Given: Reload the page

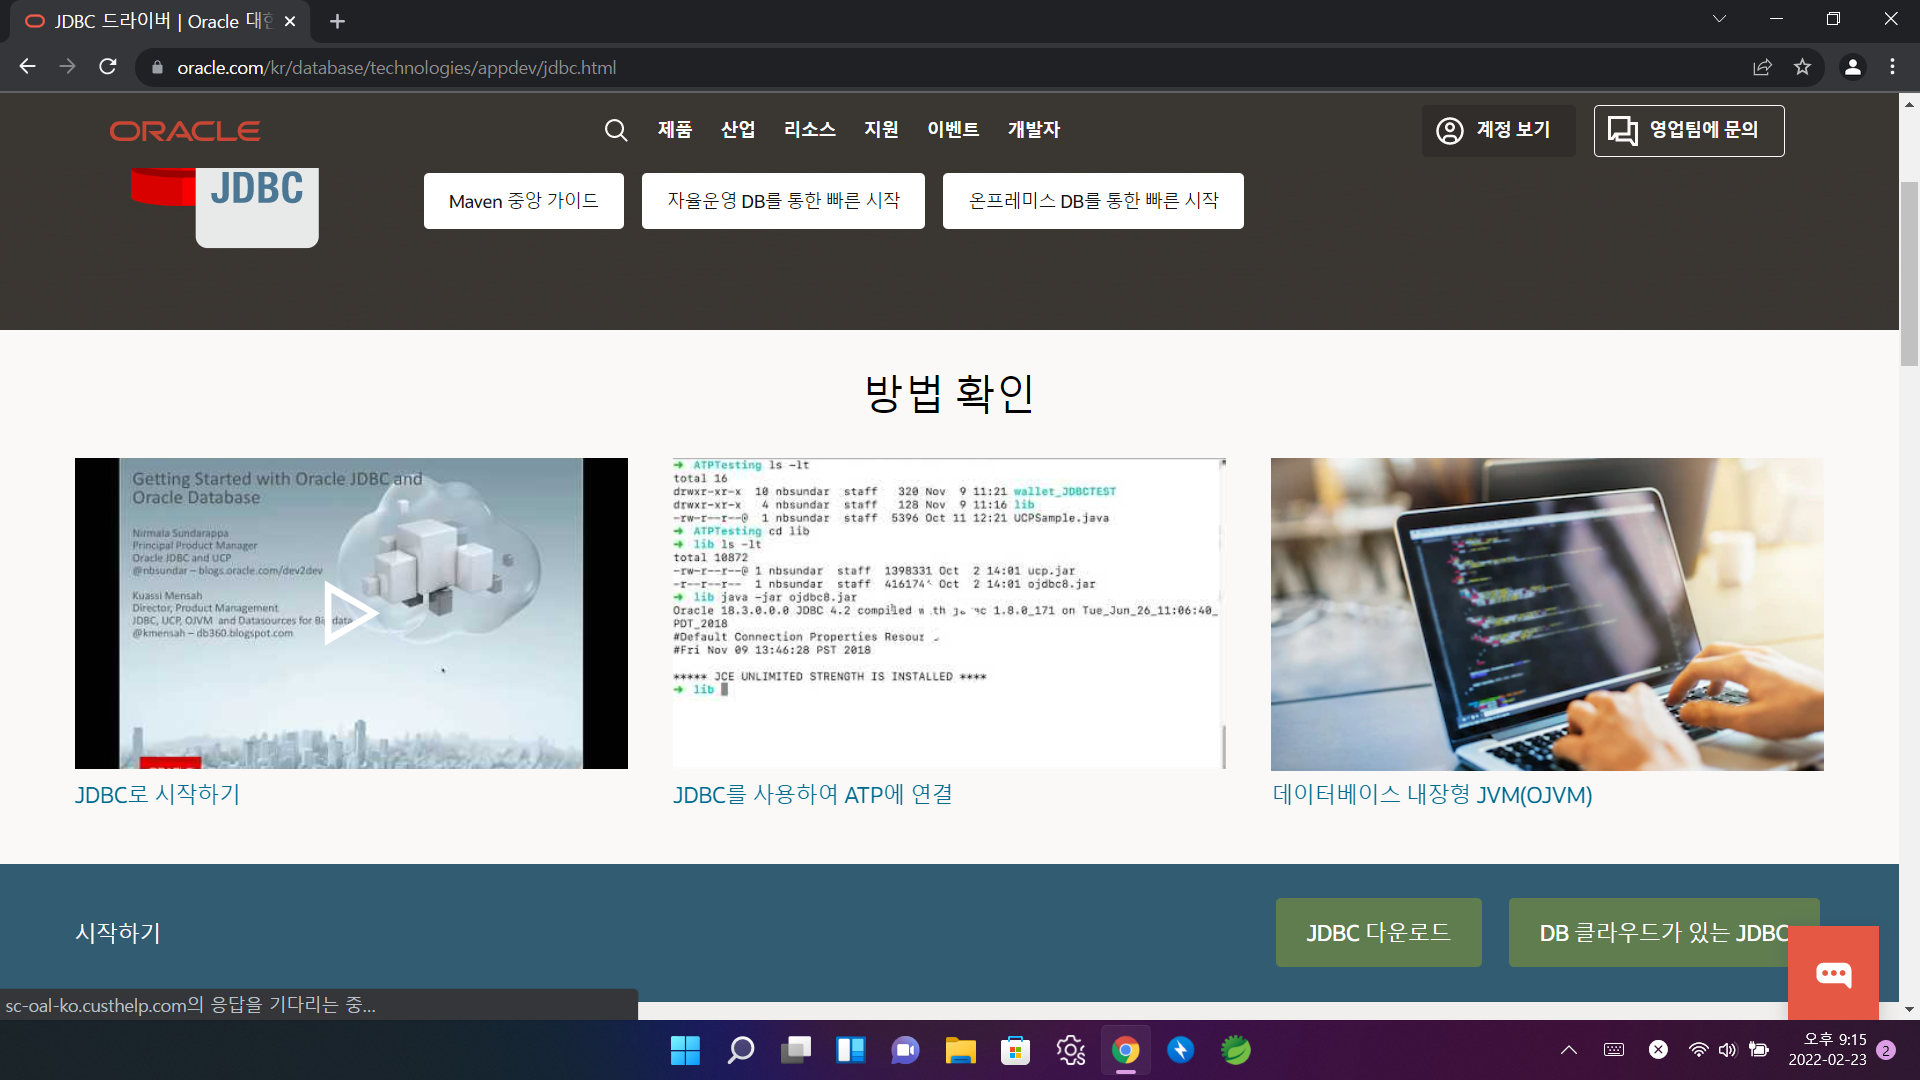Looking at the screenshot, I should click(108, 67).
